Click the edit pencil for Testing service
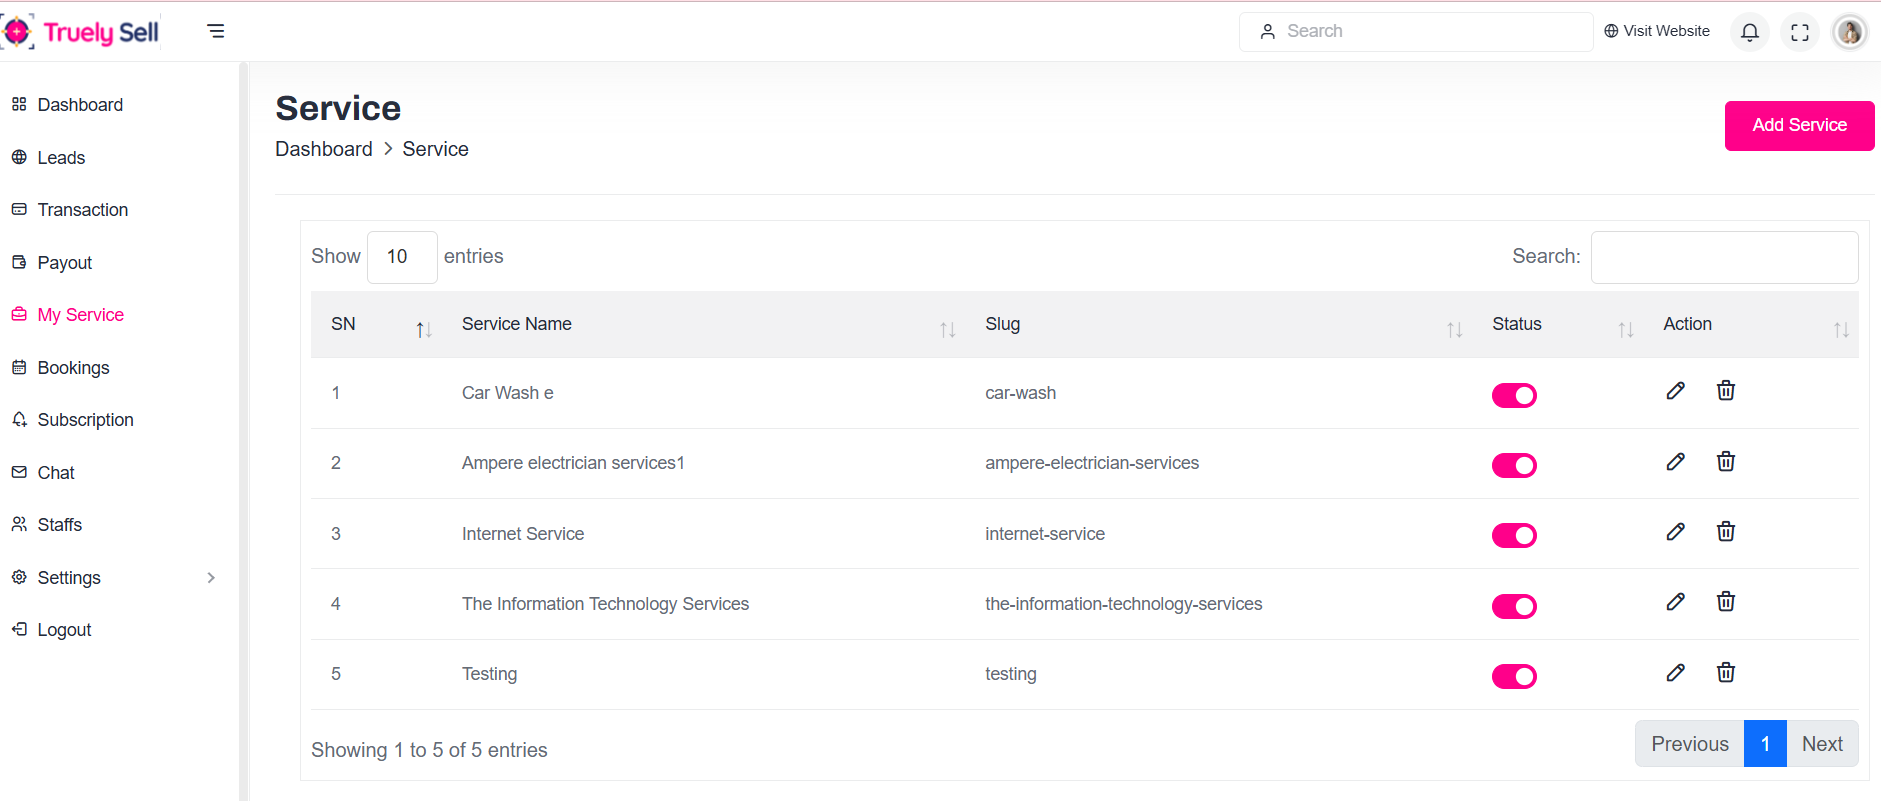The image size is (1881, 801). [x=1675, y=673]
